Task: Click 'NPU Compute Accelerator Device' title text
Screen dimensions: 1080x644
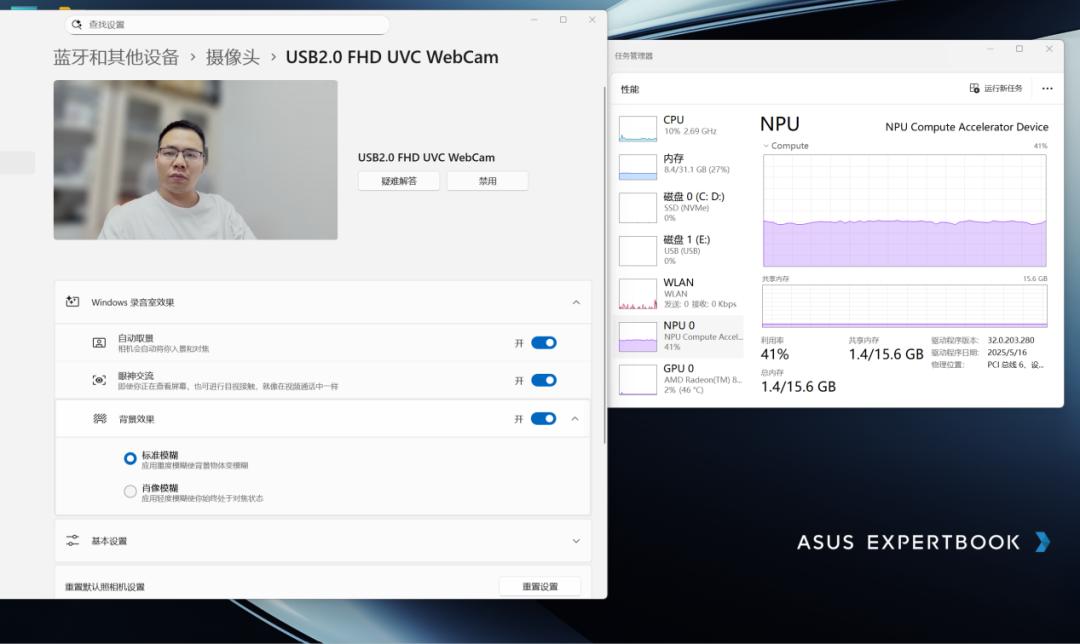Action: click(966, 127)
